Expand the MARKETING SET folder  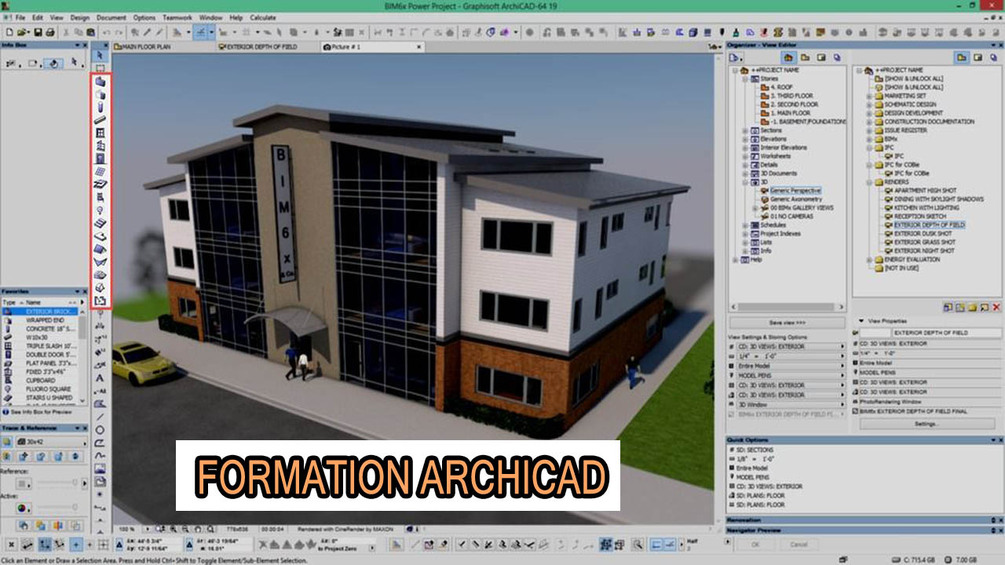click(x=869, y=95)
